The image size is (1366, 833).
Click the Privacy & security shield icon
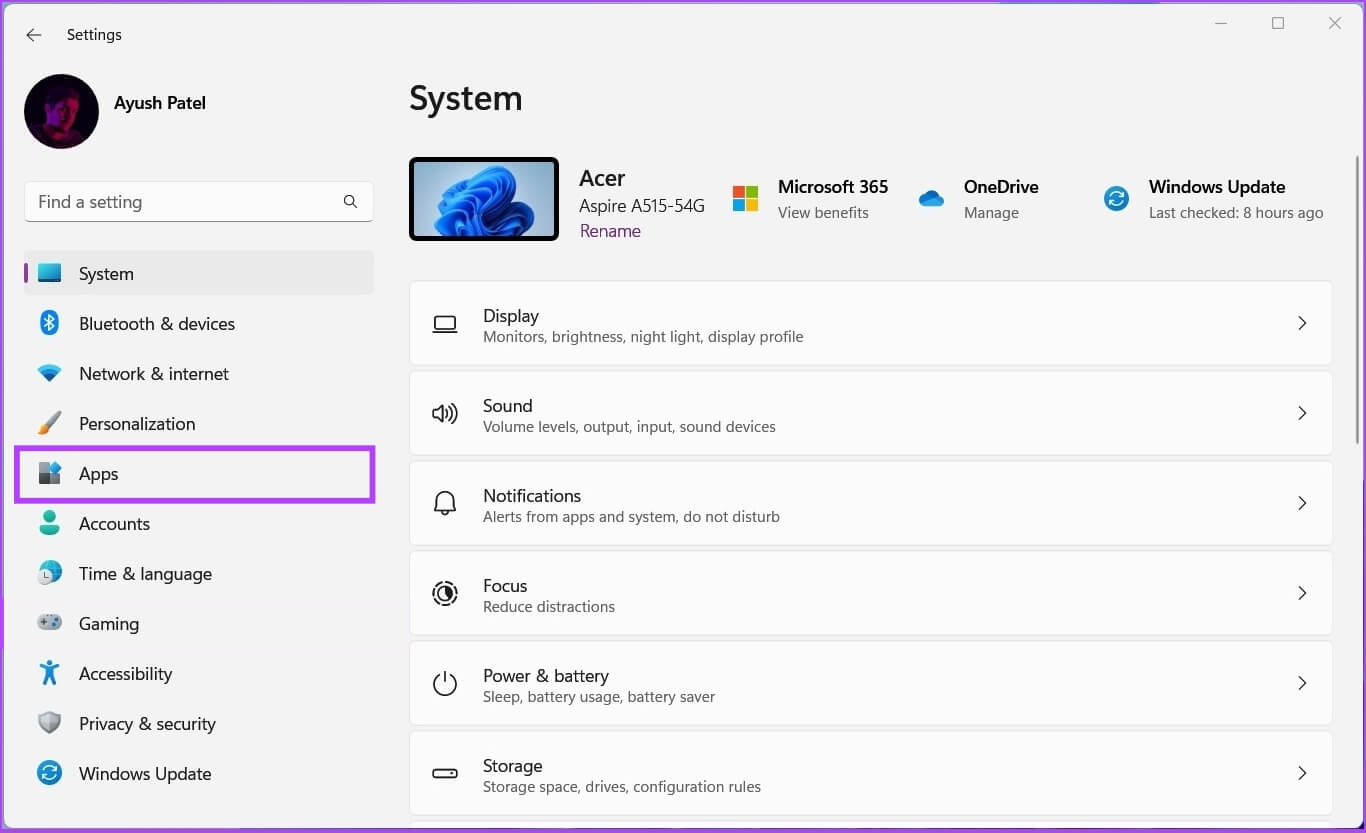49,723
